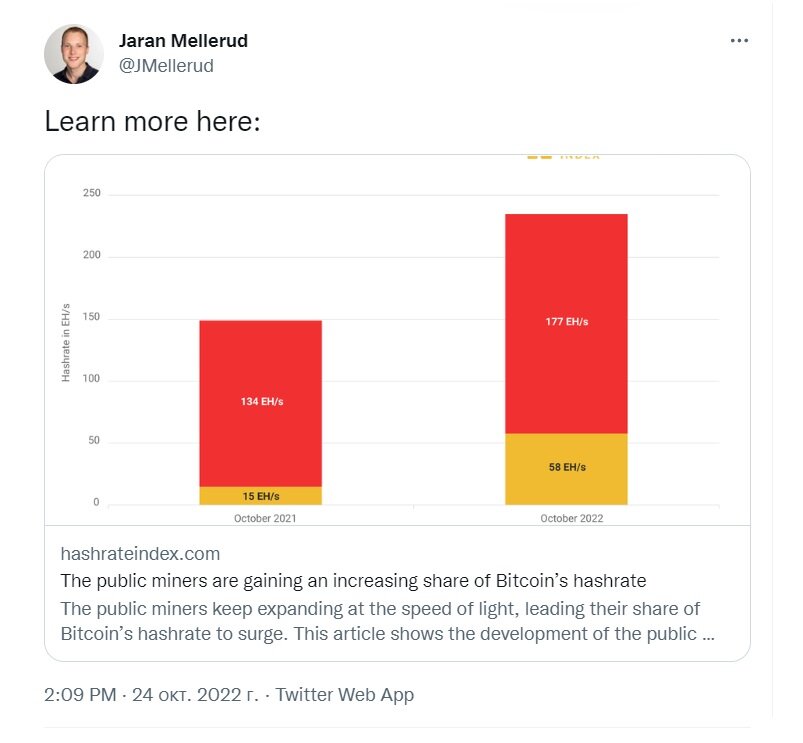The image size is (803, 743).
Task: Click the @JMellerud handle
Action: [x=166, y=66]
